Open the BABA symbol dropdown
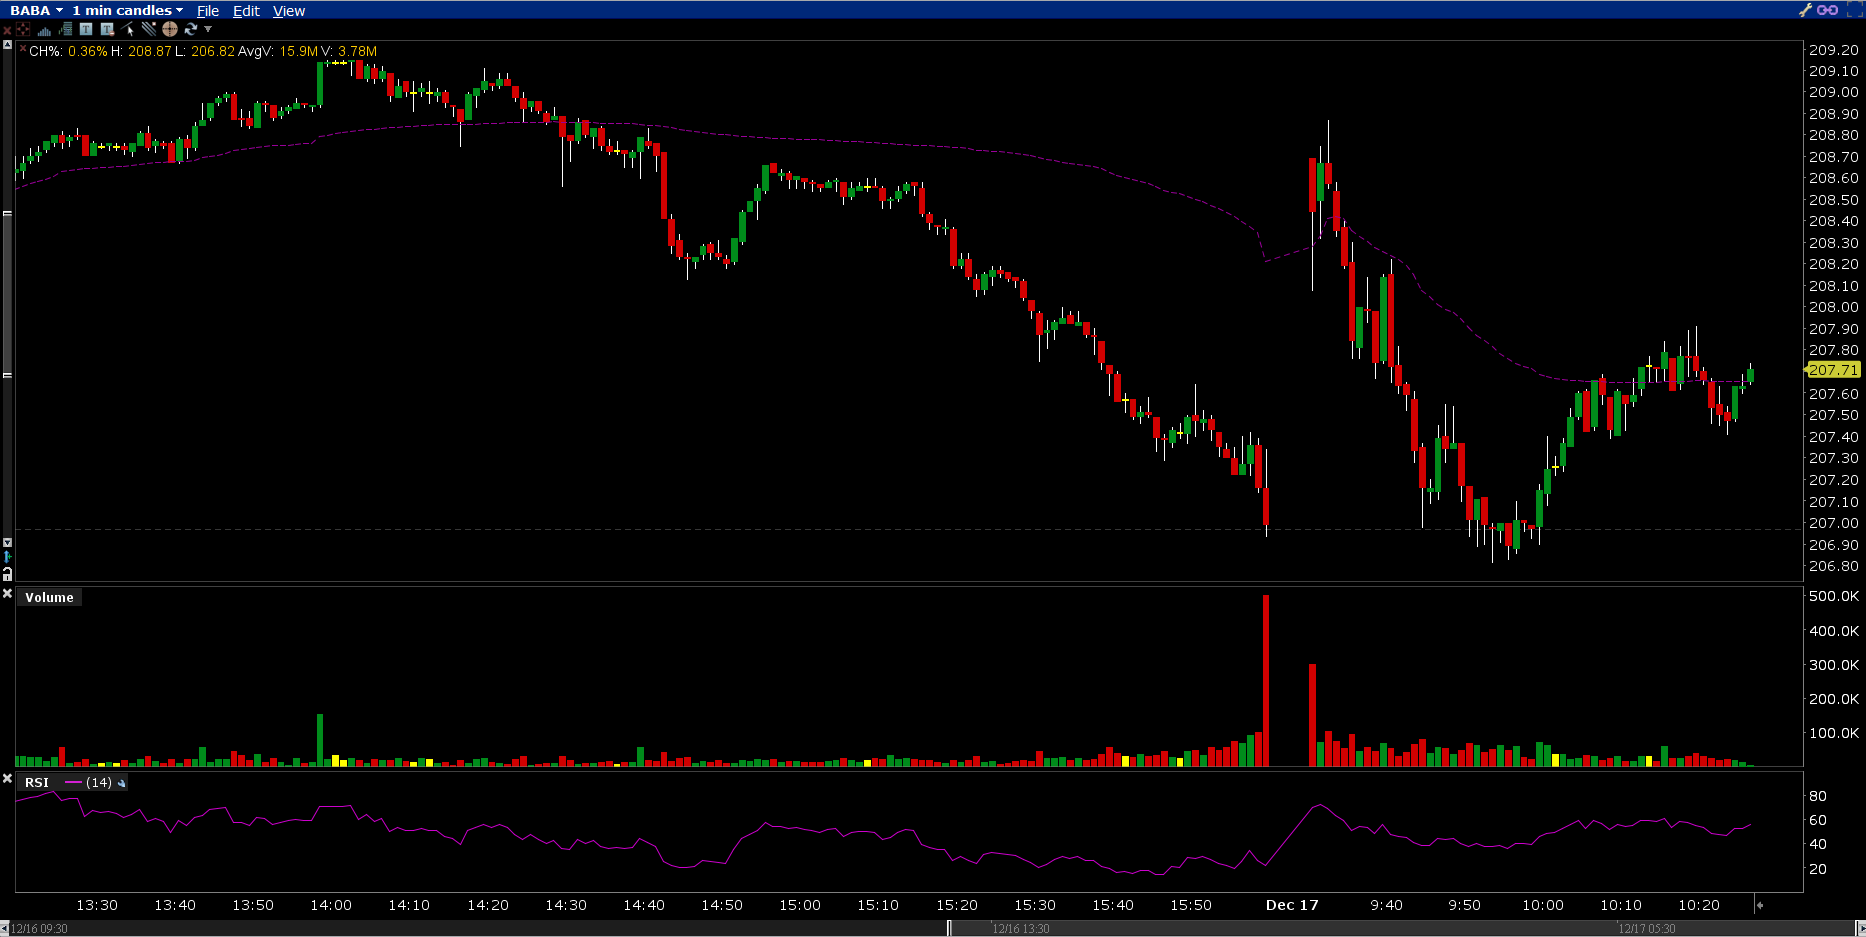This screenshot has width=1866, height=937. coord(36,10)
